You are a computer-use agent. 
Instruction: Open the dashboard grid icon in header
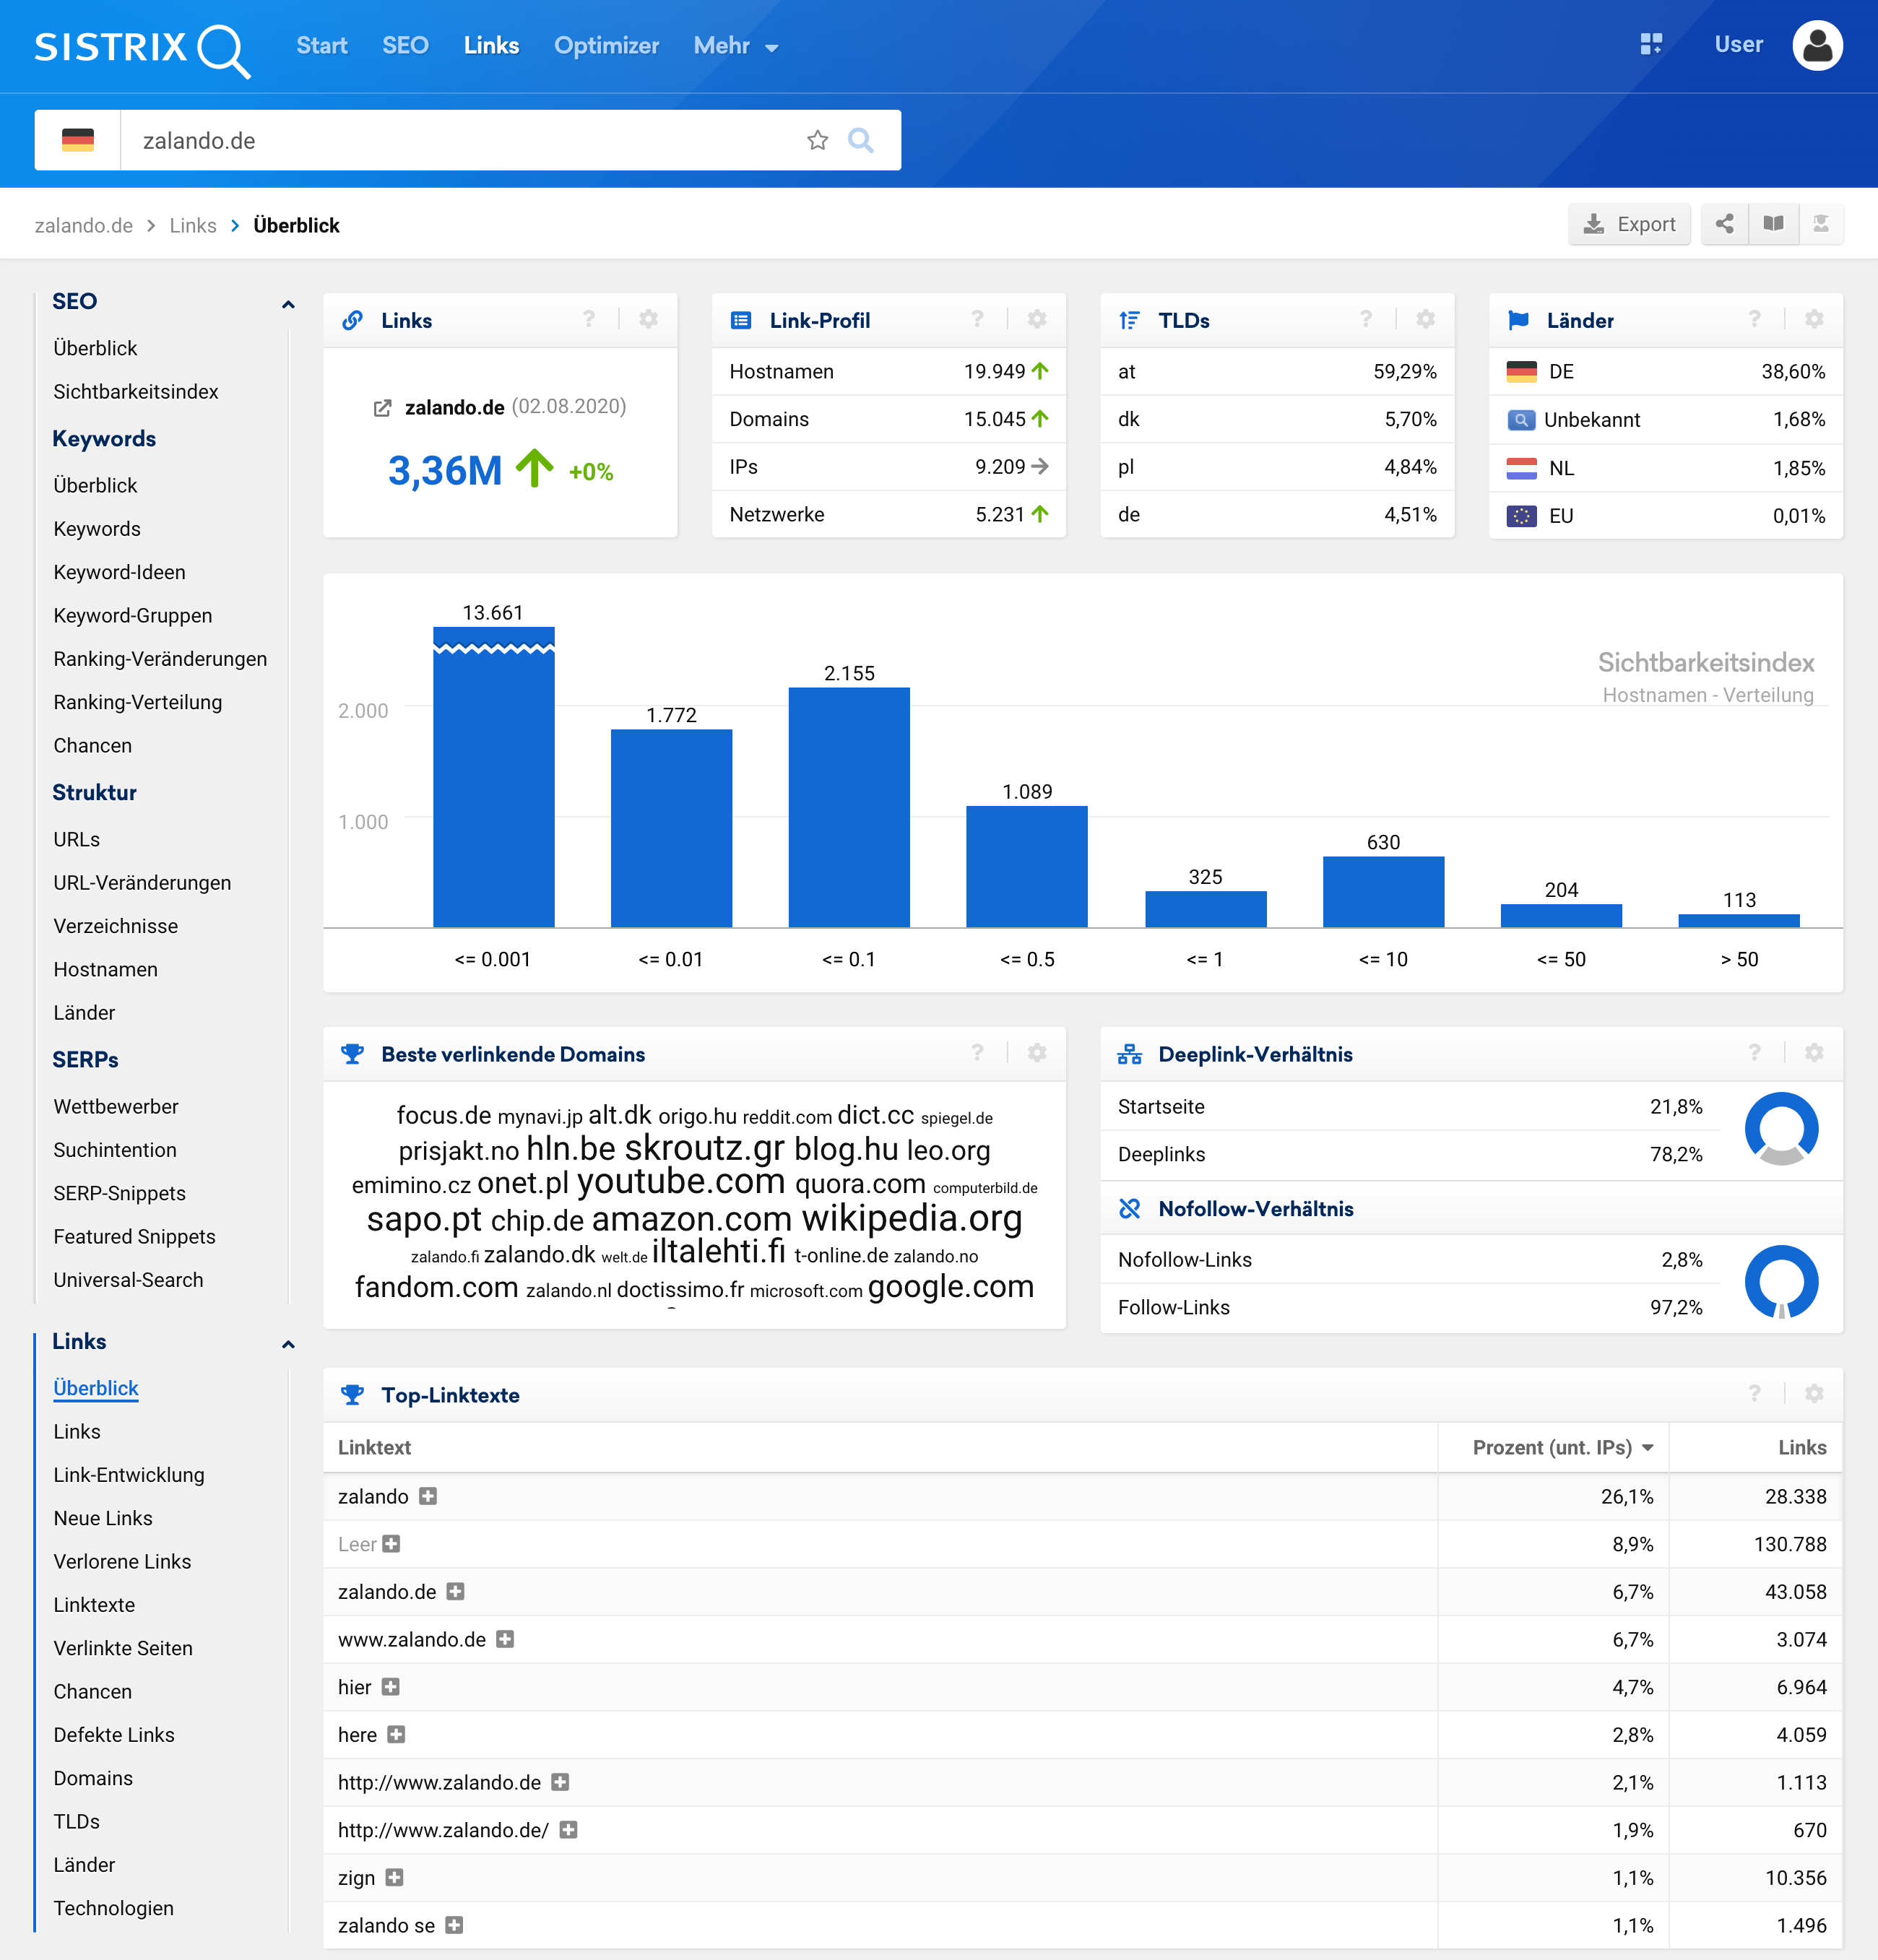pyautogui.click(x=1651, y=44)
